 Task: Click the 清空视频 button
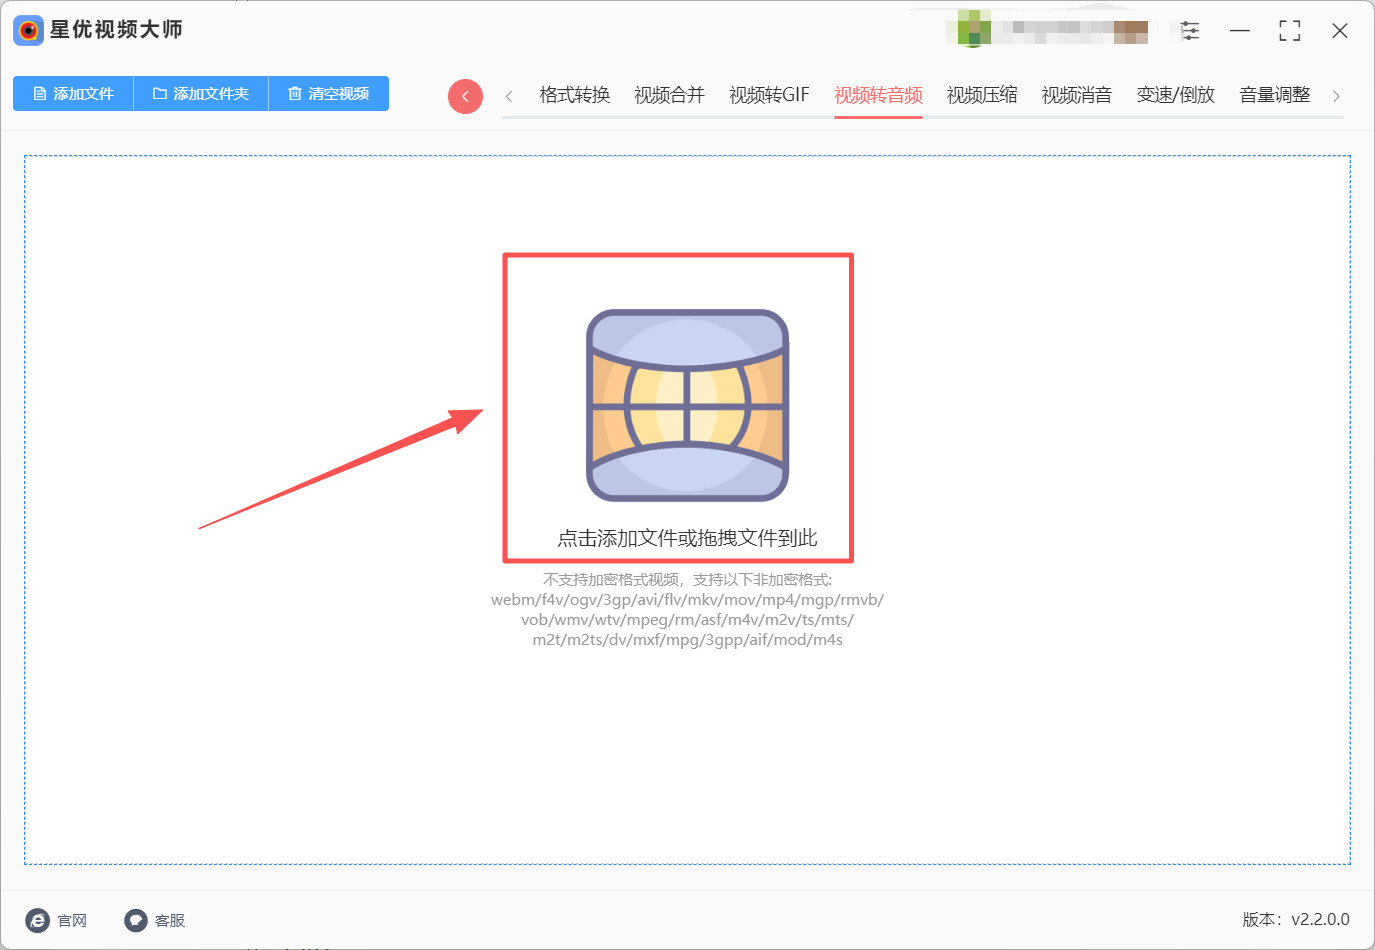[329, 93]
